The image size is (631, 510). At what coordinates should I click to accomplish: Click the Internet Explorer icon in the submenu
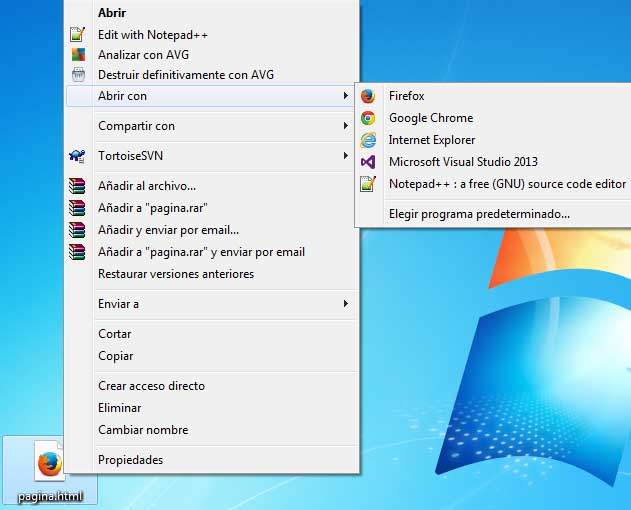coord(368,140)
